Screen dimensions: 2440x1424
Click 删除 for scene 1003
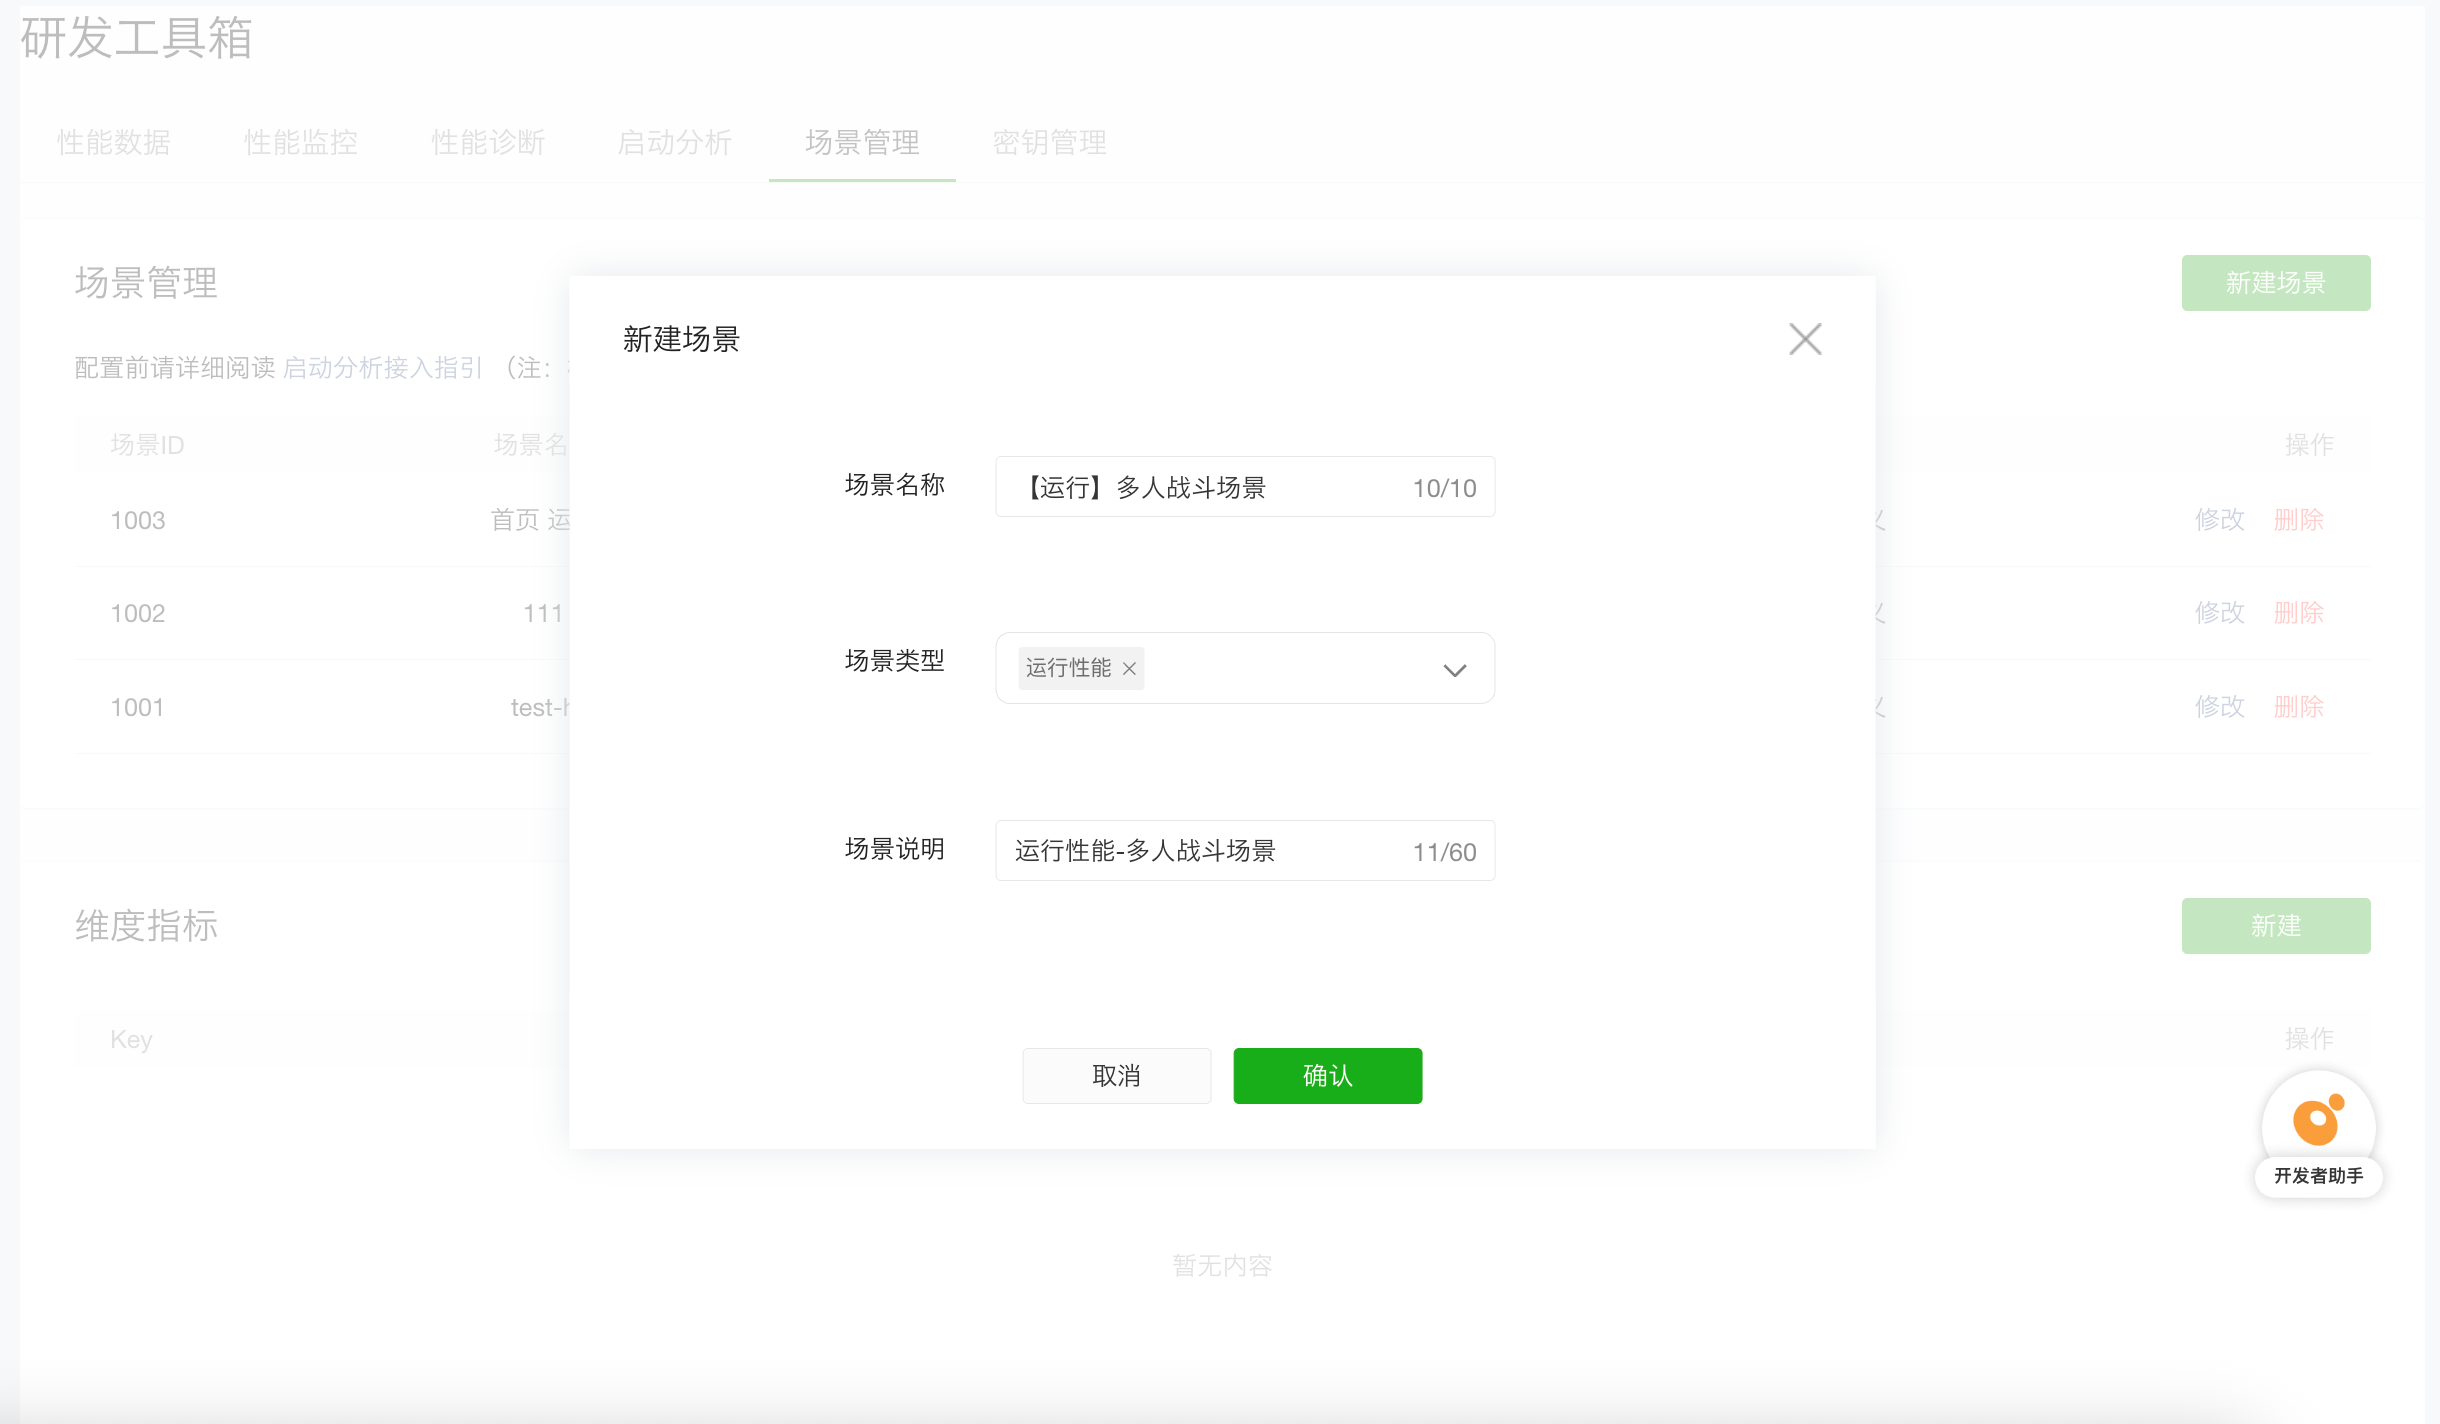pyautogui.click(x=2299, y=520)
